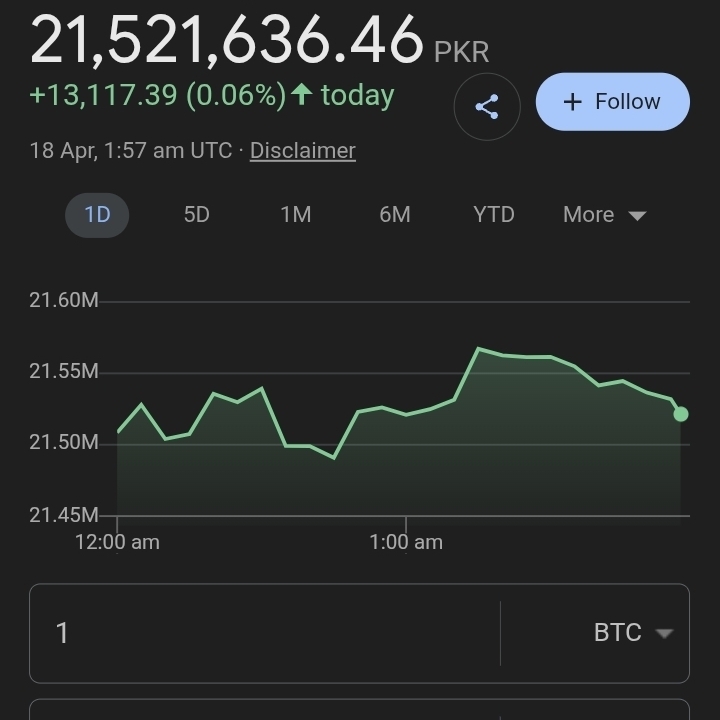Switch to the 5D time range

click(x=196, y=215)
